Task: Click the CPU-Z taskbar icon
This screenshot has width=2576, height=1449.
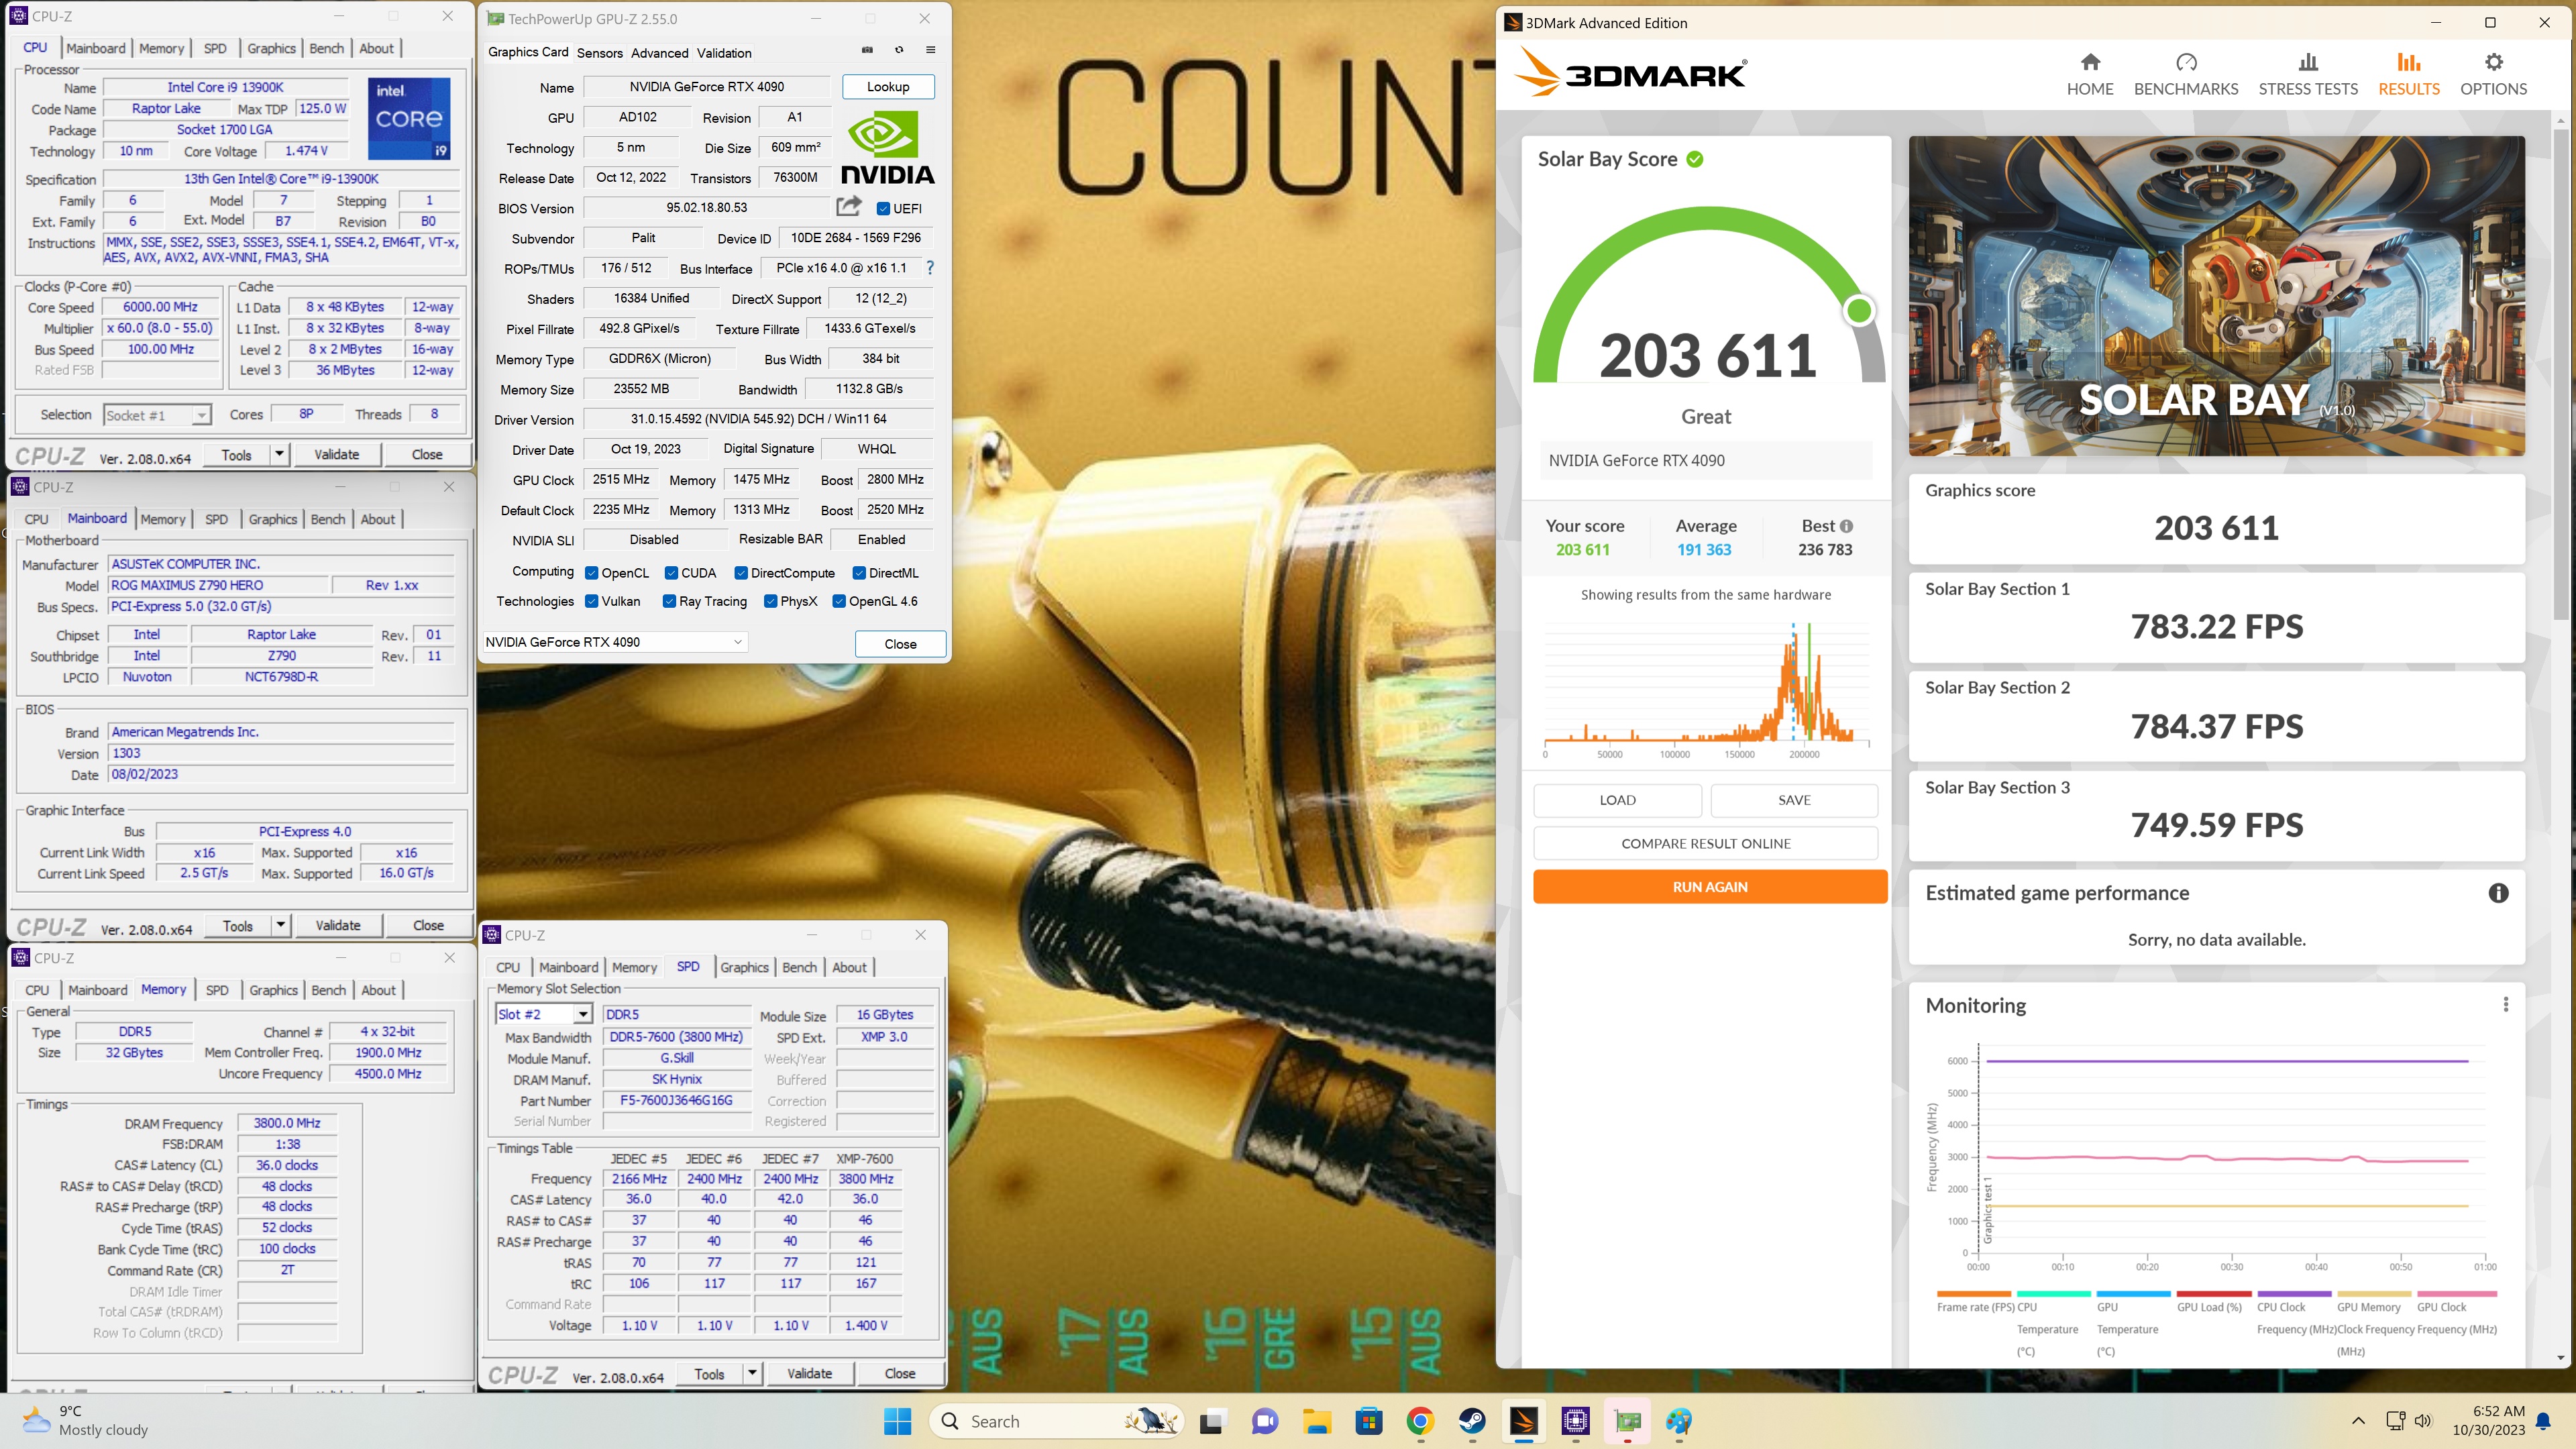Action: pos(1576,1421)
